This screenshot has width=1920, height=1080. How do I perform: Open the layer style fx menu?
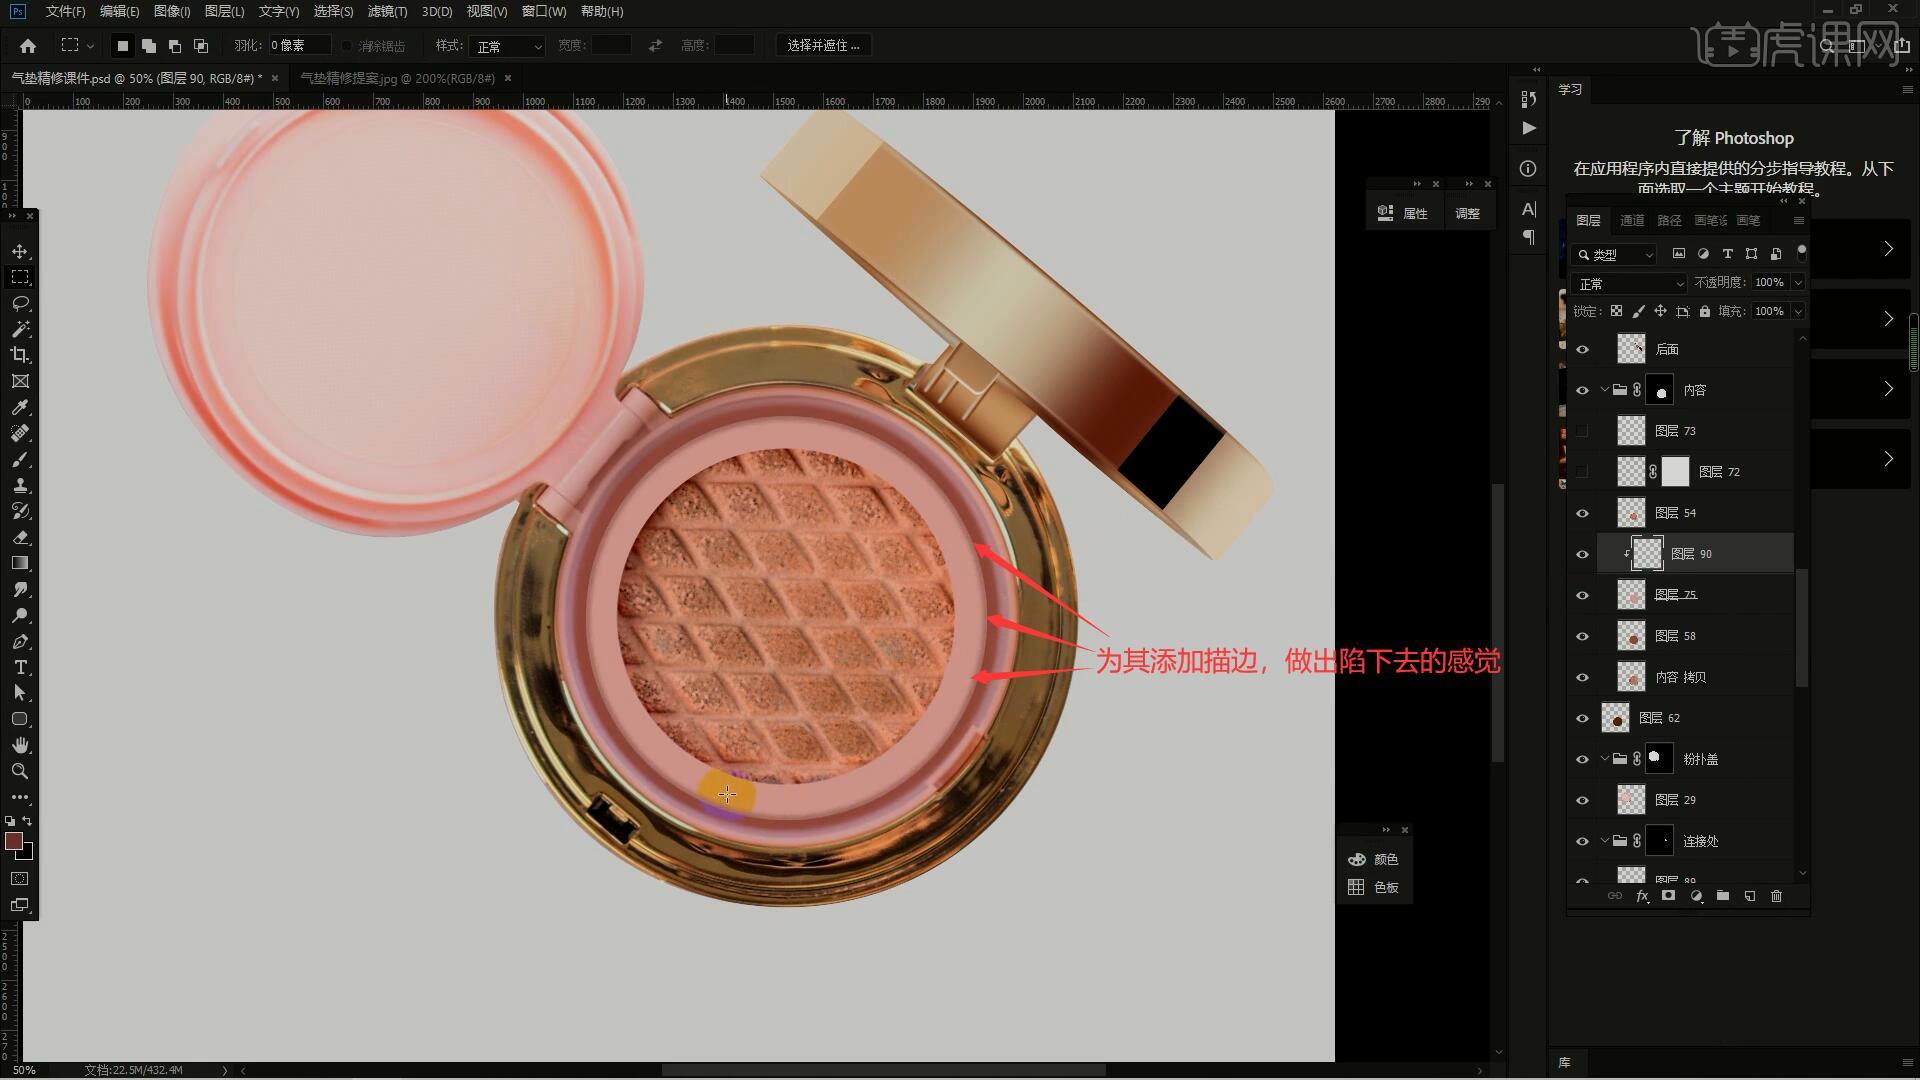[1642, 896]
